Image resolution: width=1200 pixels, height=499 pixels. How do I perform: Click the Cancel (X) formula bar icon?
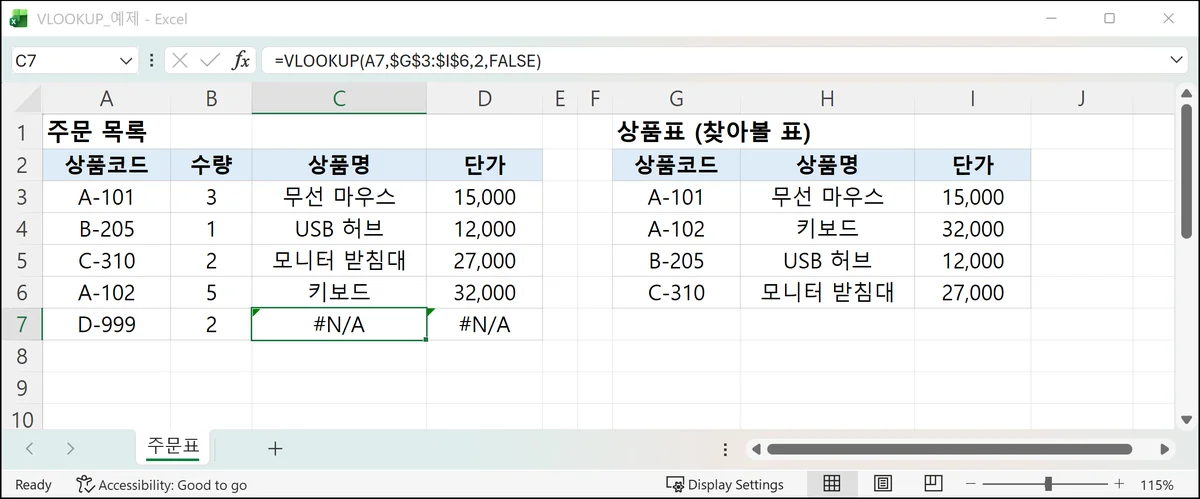[x=180, y=61]
